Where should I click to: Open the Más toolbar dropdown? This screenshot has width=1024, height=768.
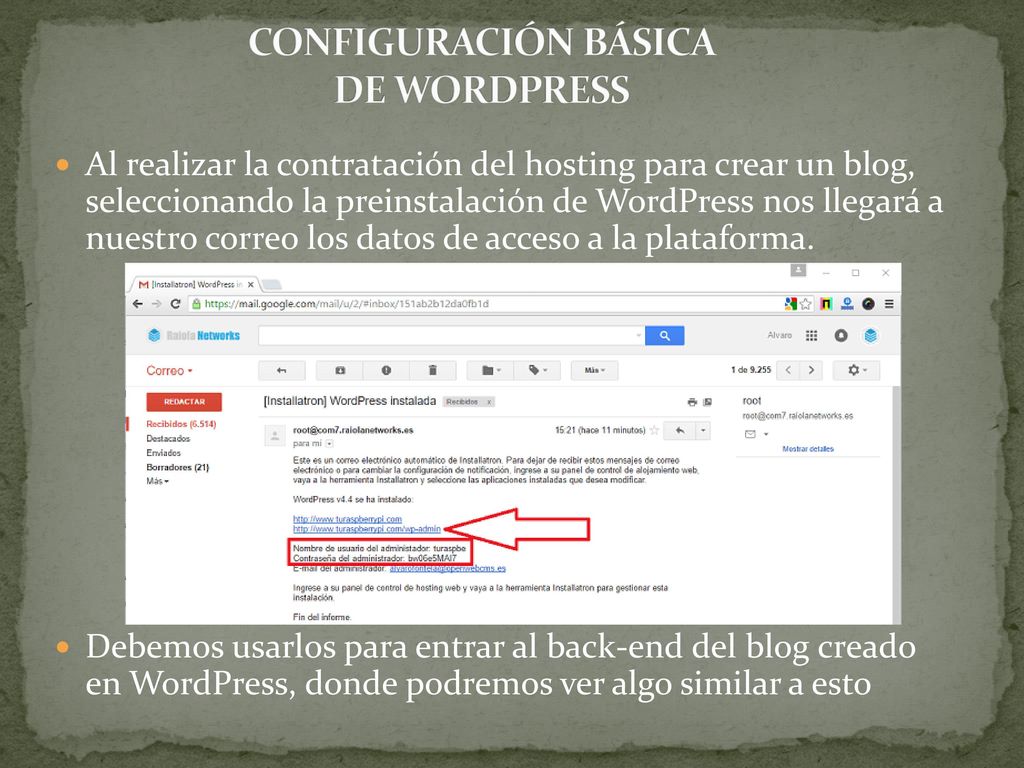coord(594,370)
